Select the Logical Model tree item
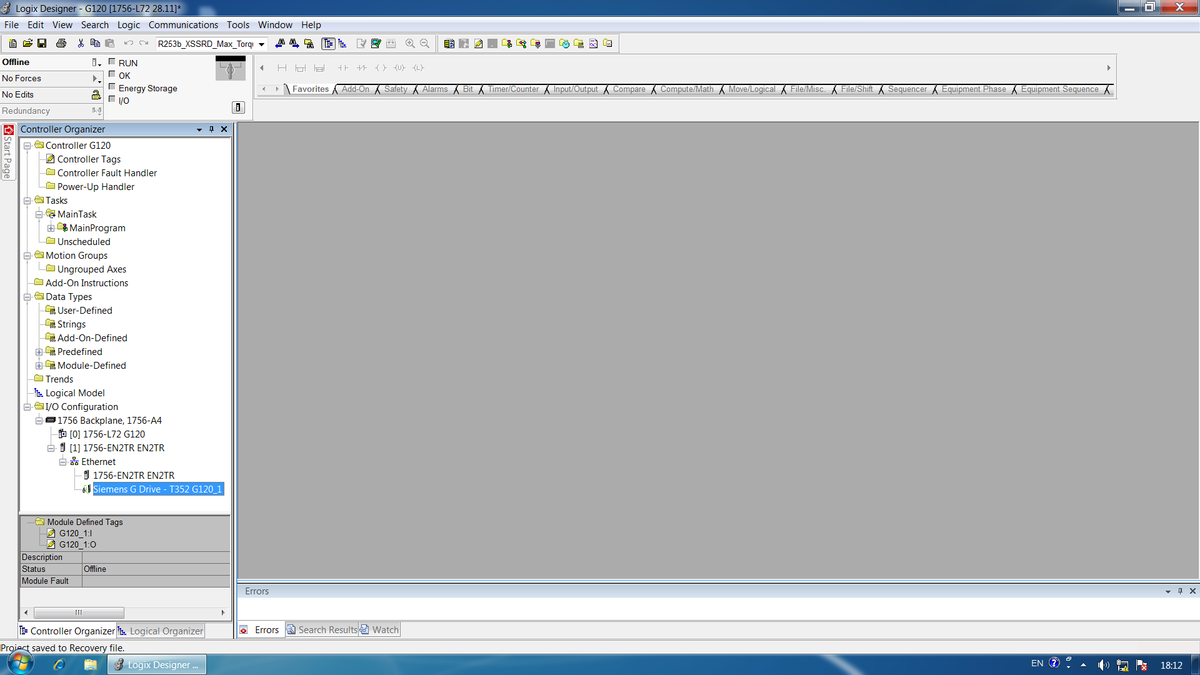Image resolution: width=1200 pixels, height=675 pixels. [x=74, y=393]
